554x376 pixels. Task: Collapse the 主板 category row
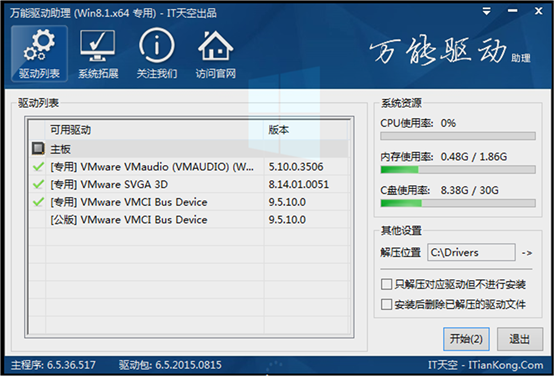click(189, 148)
